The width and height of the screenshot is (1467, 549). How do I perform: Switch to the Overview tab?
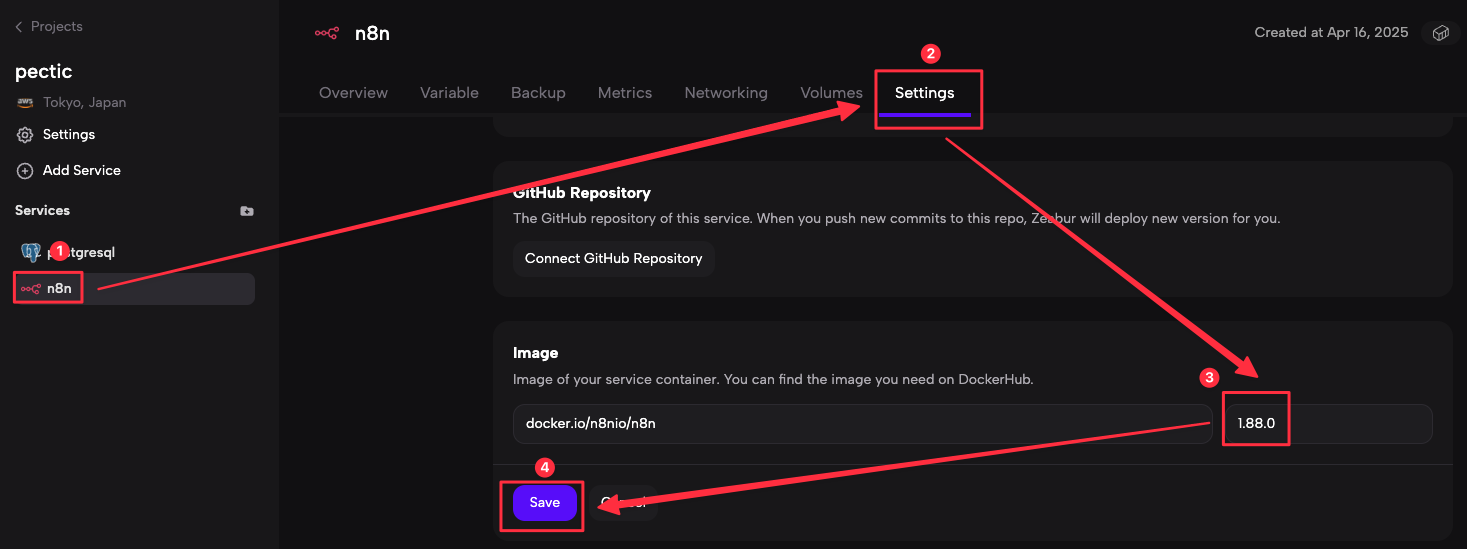click(353, 93)
